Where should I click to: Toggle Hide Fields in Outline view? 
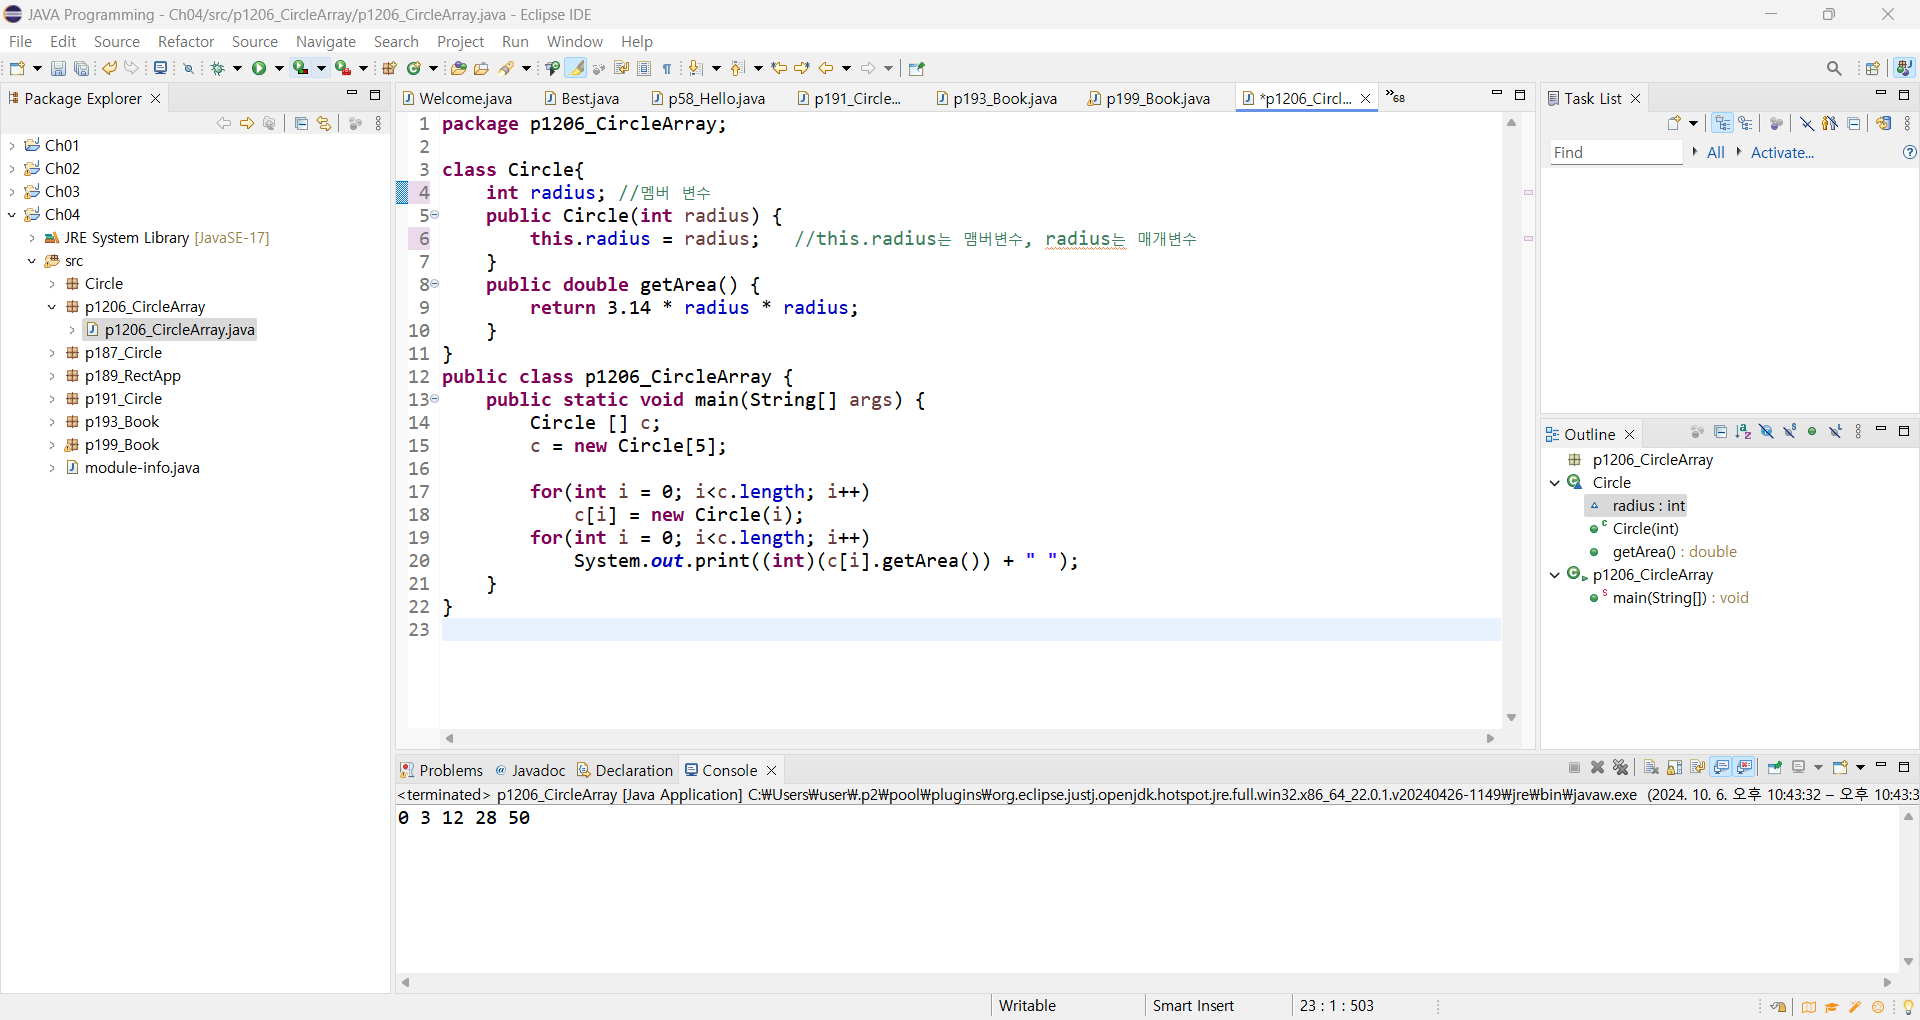[x=1766, y=432]
